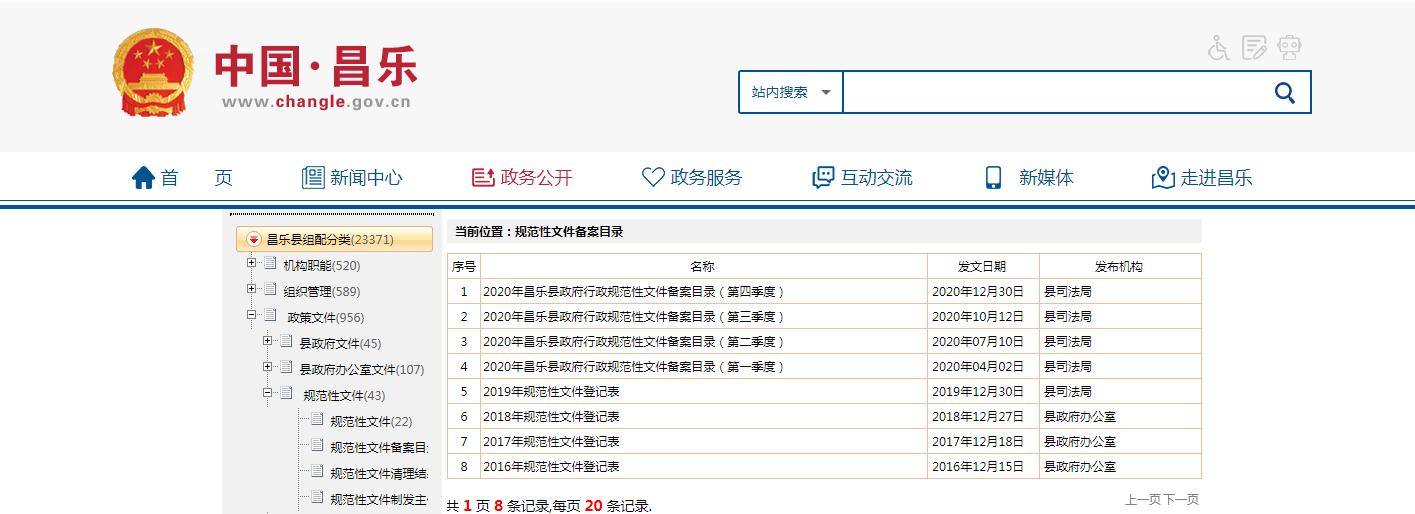Click into the site search text field

tap(1050, 93)
